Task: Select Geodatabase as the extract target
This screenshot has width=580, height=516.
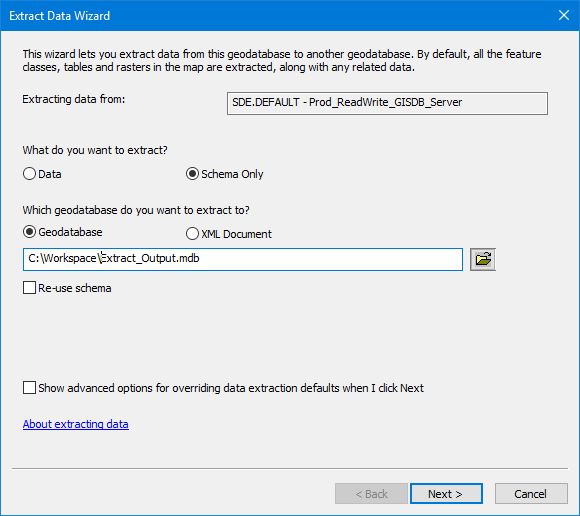Action: pyautogui.click(x=29, y=232)
